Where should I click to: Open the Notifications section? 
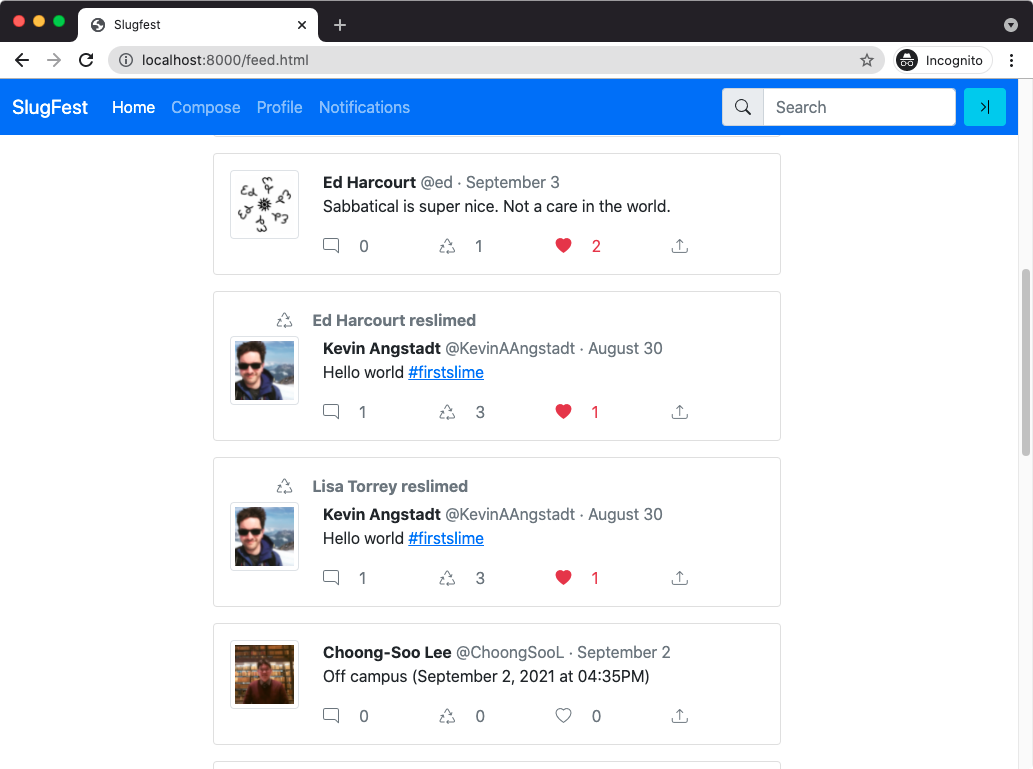(364, 107)
